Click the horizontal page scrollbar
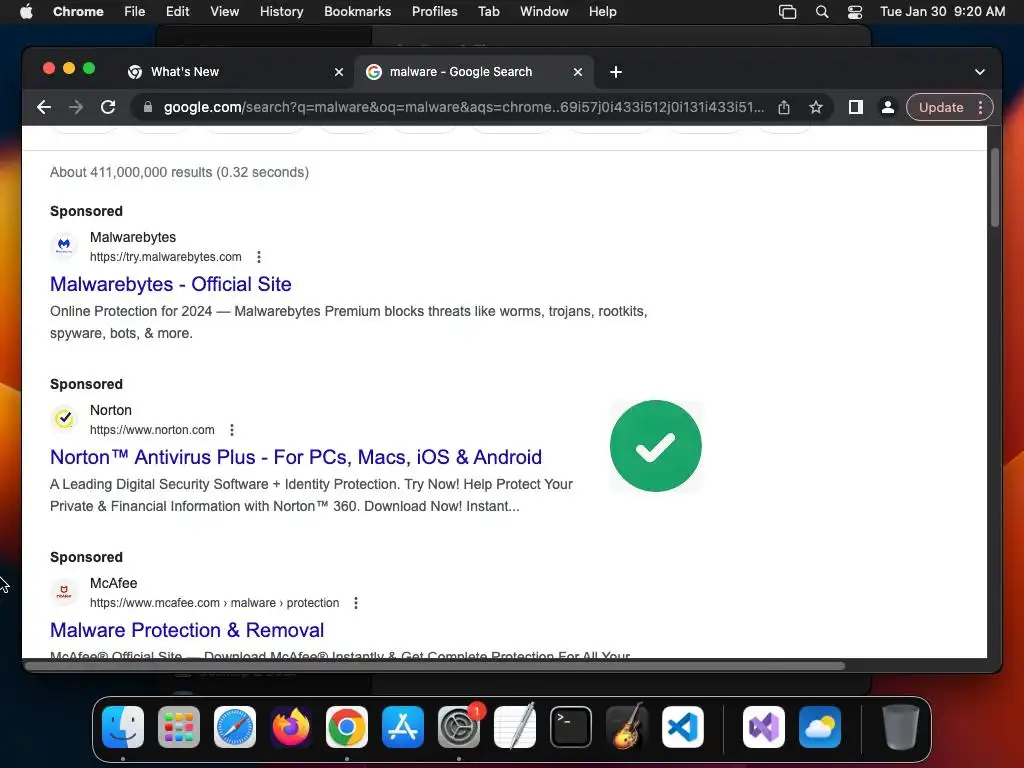The width and height of the screenshot is (1024, 768). point(436,666)
